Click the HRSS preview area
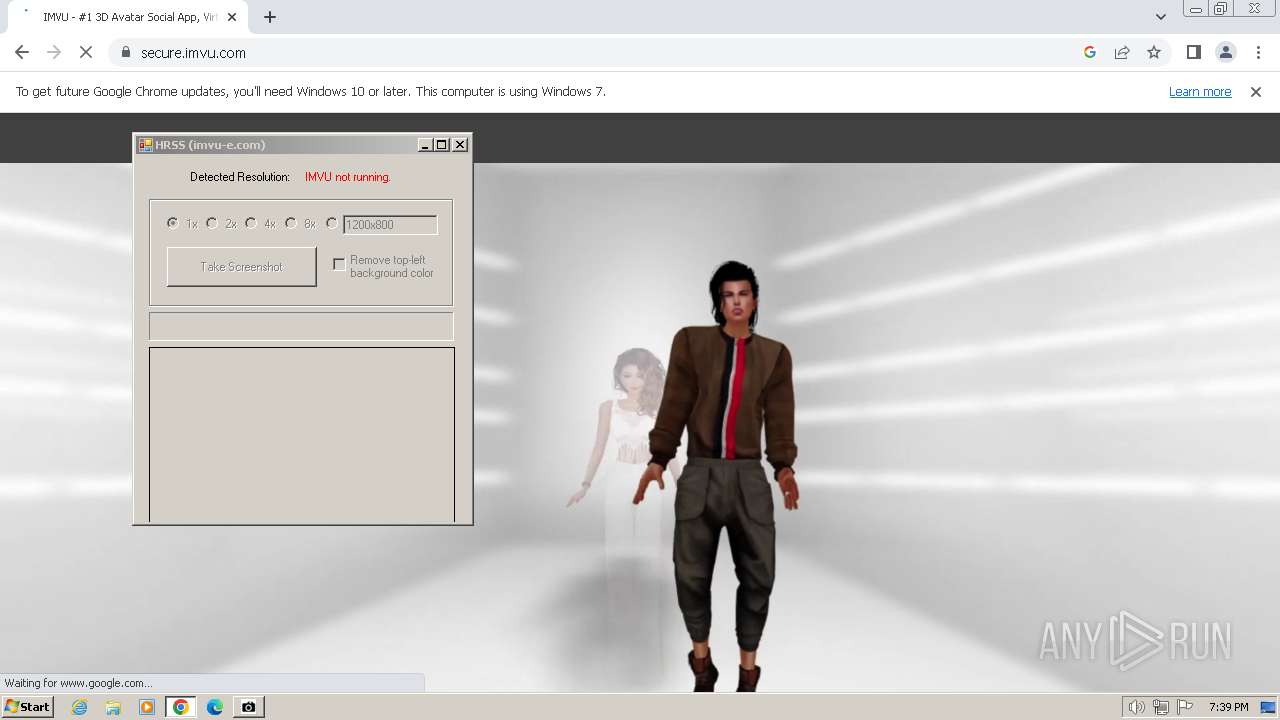This screenshot has width=1280, height=720. pos(302,434)
